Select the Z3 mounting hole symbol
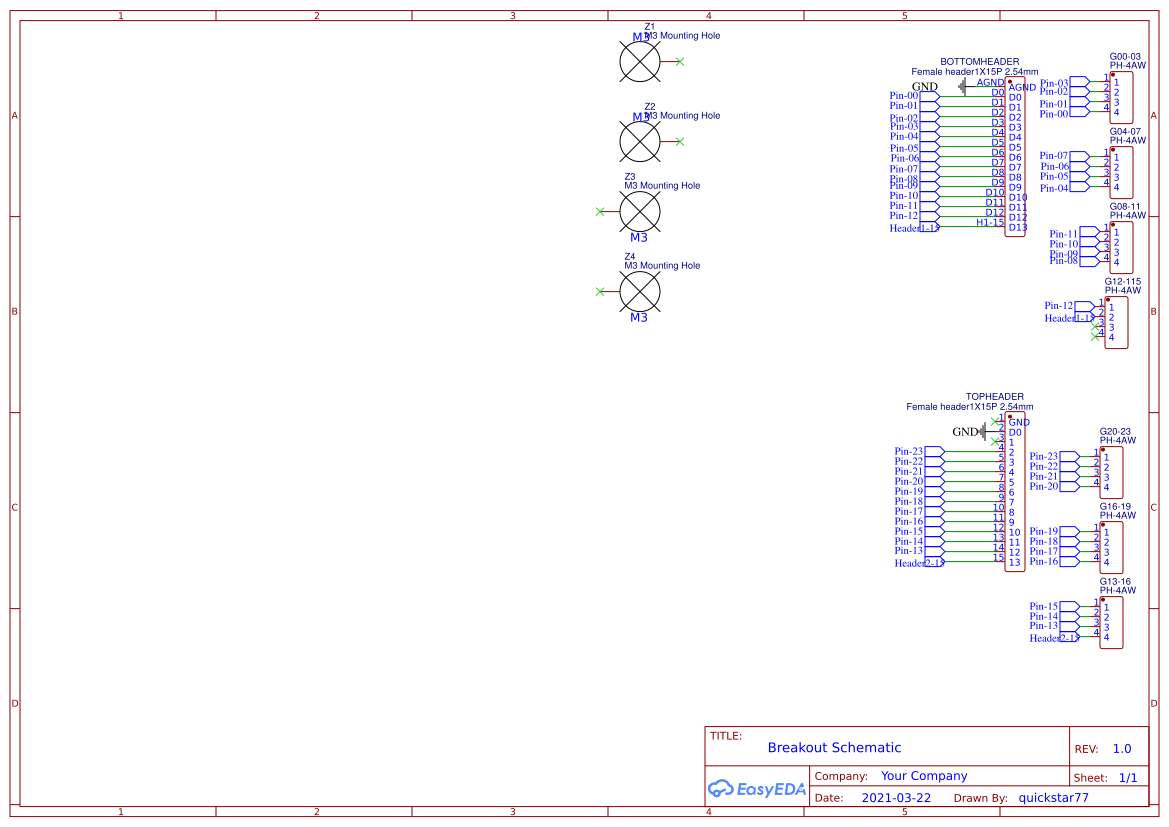Screen dimensions: 1169x827 tap(640, 212)
